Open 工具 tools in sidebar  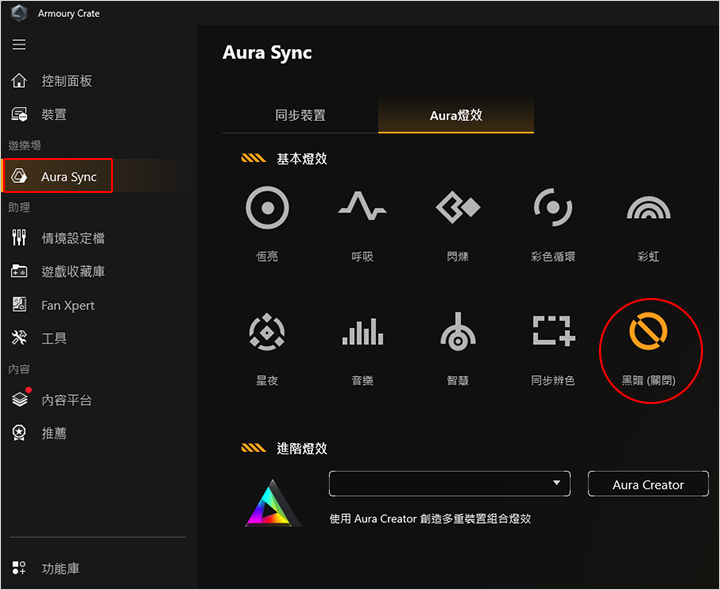pyautogui.click(x=39, y=338)
